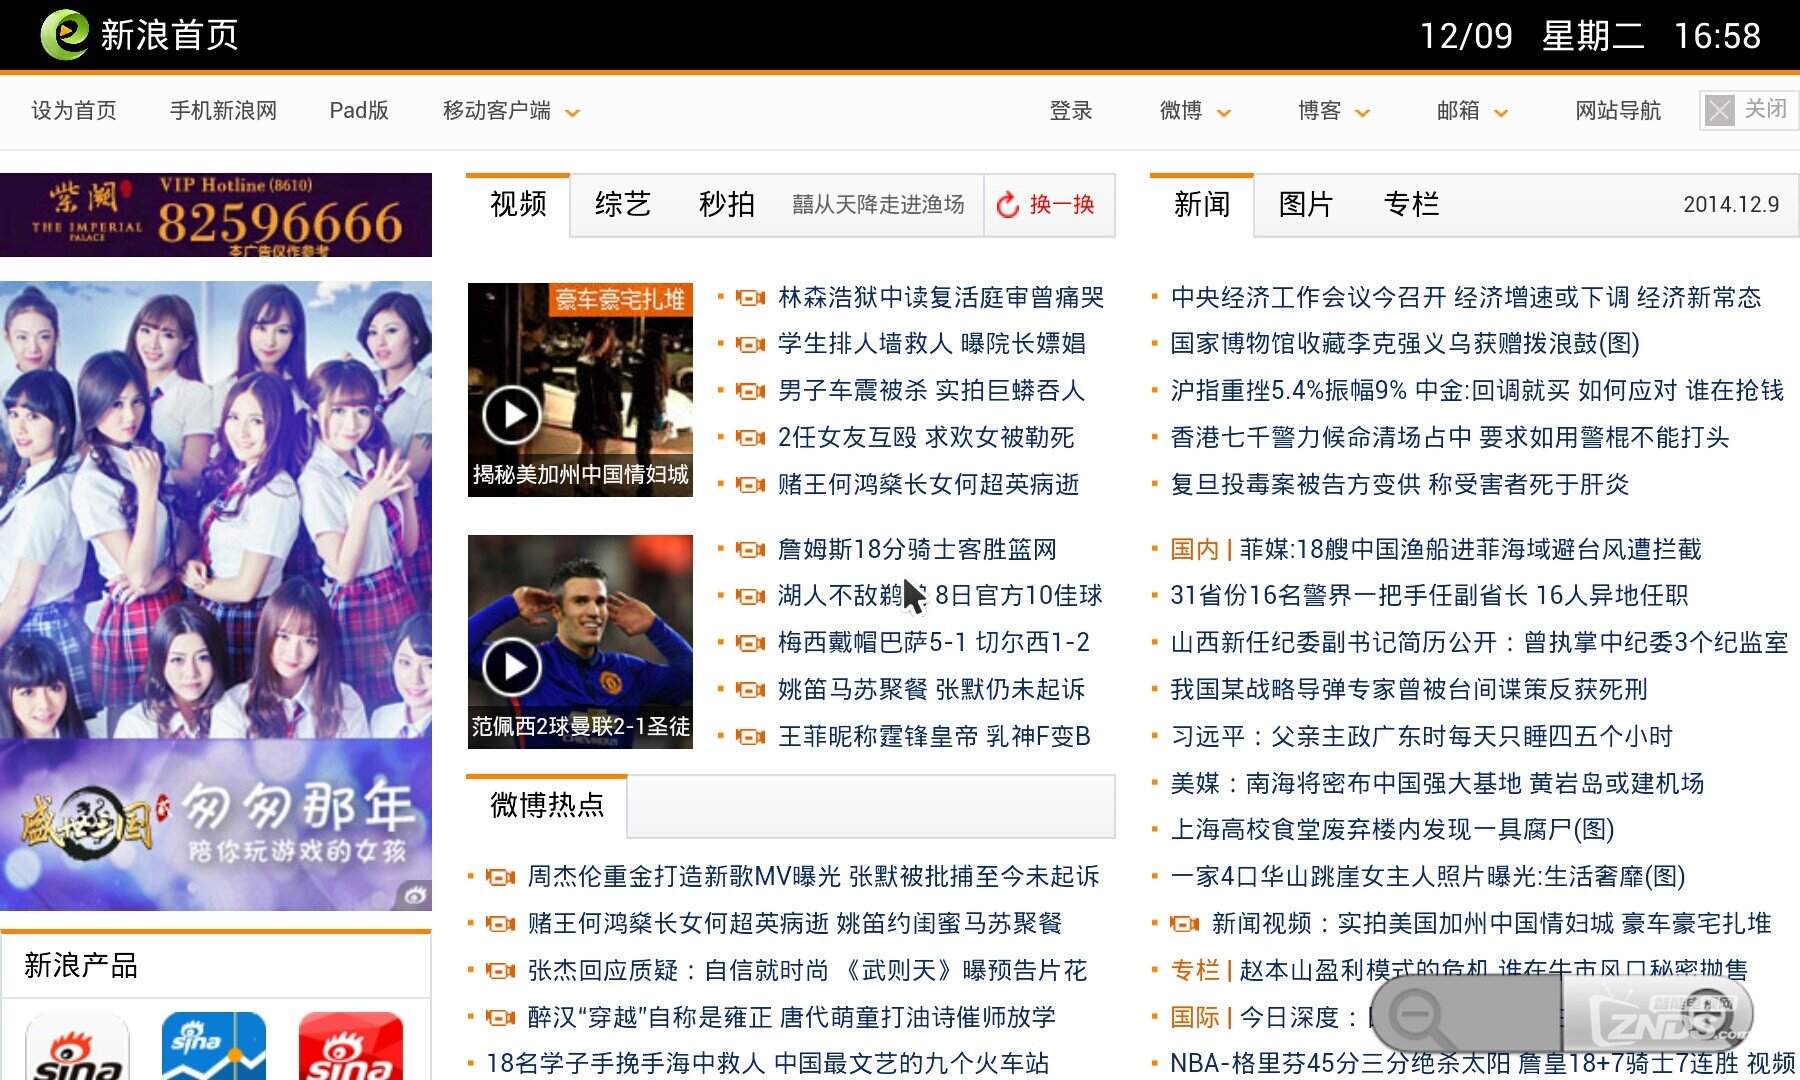Play the 范佩西2球曼联2-1圣徒 video
Viewport: 1800px width, 1080px height.
coord(512,666)
